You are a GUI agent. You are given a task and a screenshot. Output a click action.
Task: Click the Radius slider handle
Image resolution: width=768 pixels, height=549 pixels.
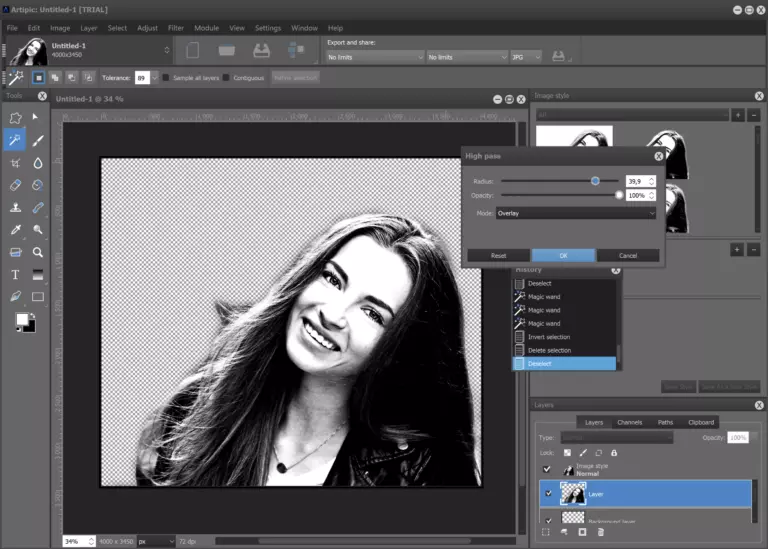[595, 181]
